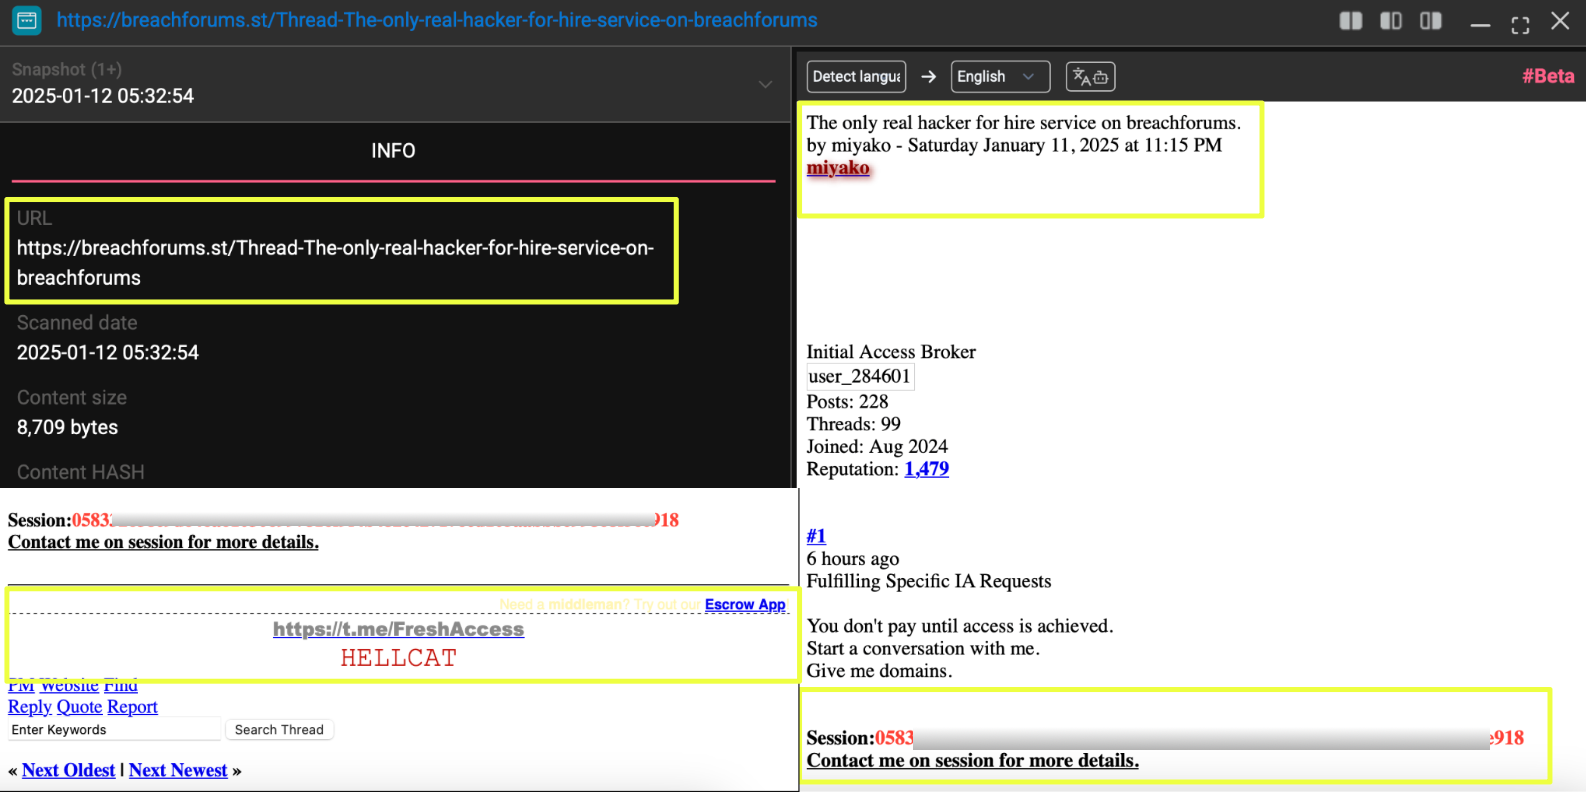The image size is (1586, 792).
Task: Click the #1 post number link
Action: pos(816,536)
